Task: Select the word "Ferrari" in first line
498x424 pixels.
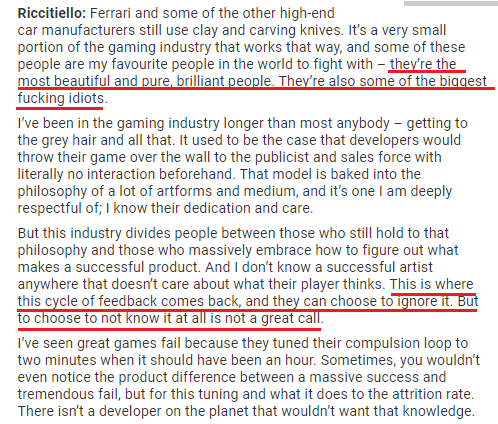Action: tap(111, 14)
